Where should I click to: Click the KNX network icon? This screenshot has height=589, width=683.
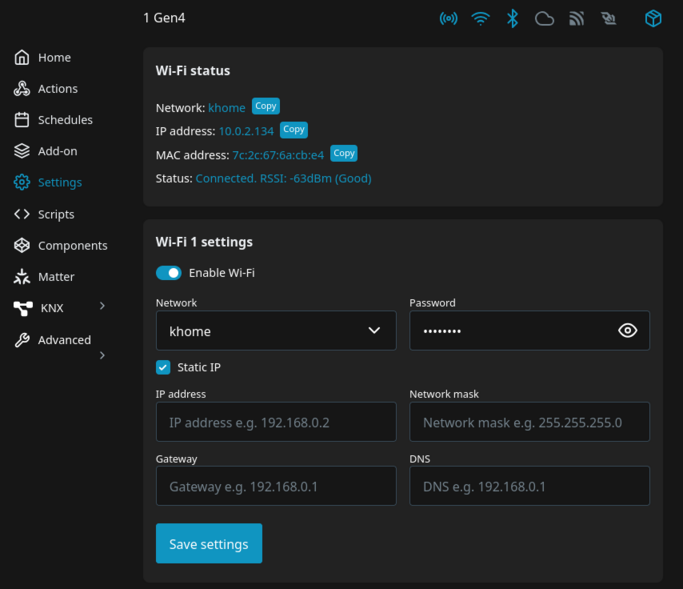coord(23,308)
